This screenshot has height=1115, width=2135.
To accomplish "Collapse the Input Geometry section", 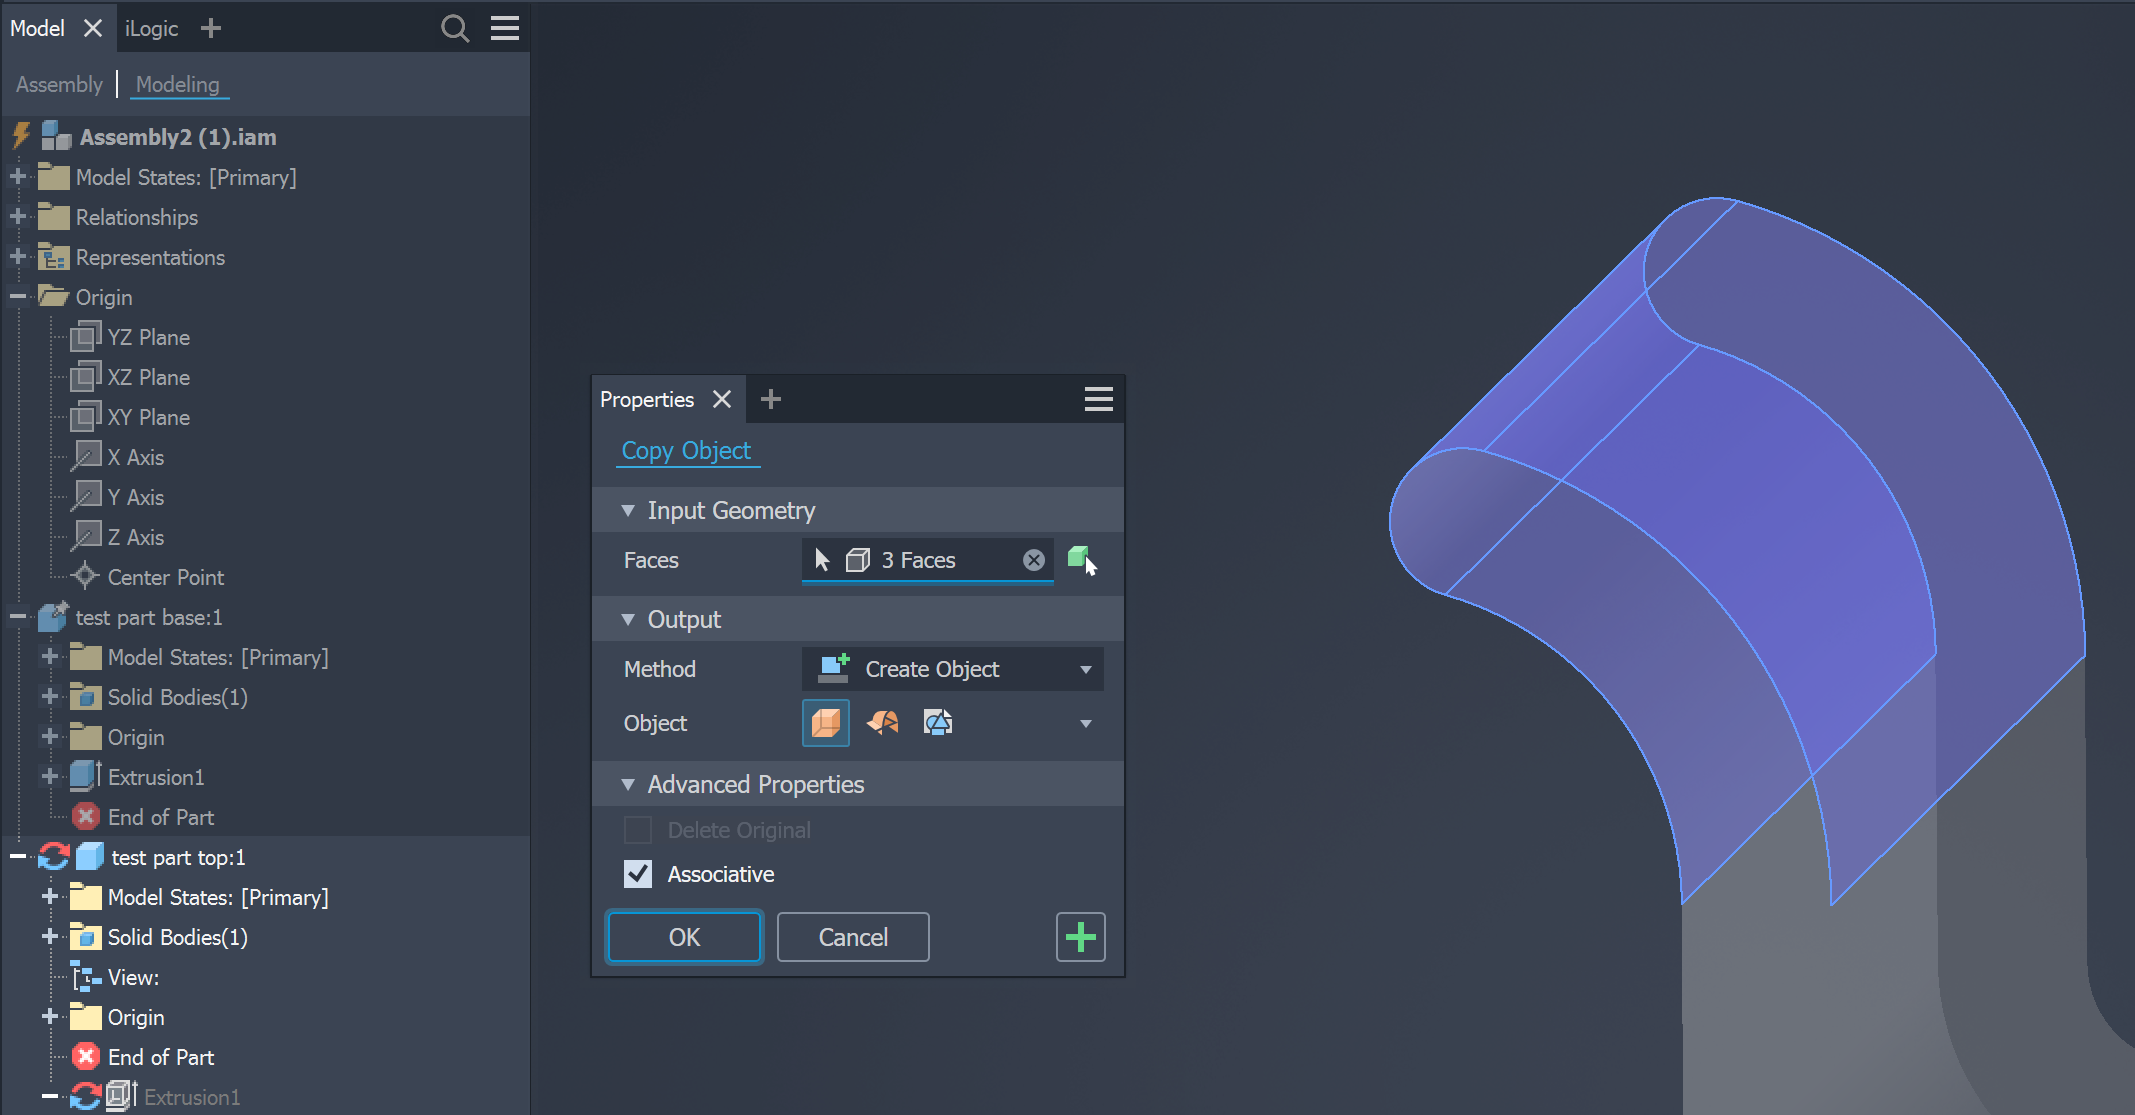I will (628, 510).
